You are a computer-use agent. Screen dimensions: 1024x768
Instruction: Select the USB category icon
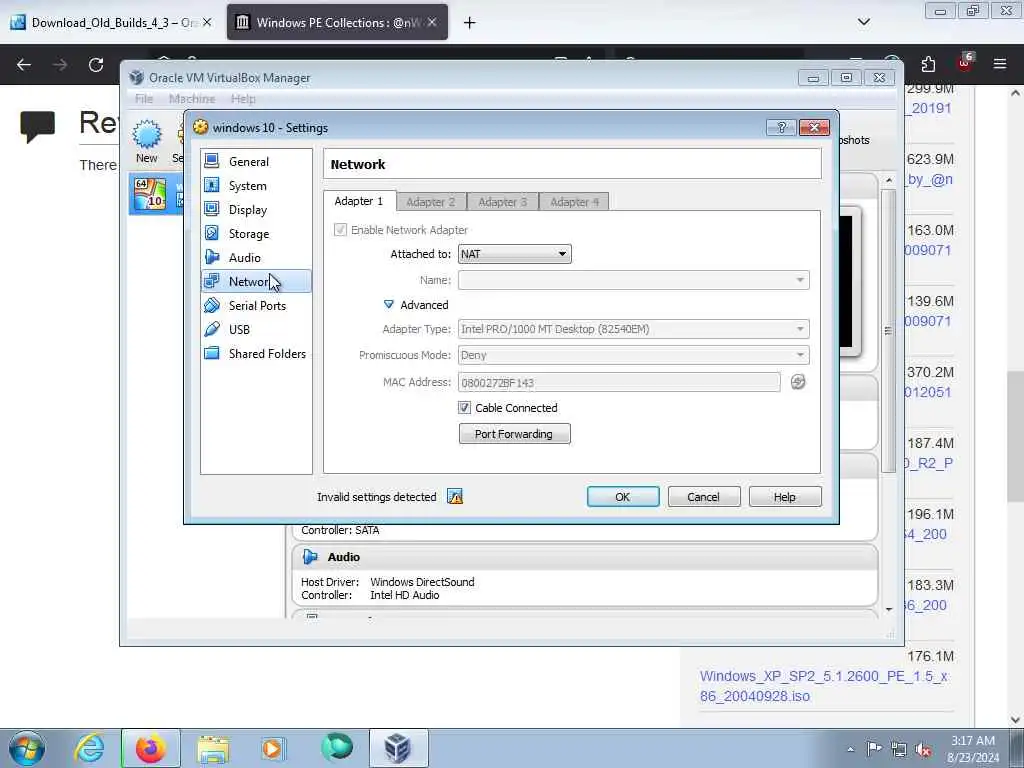click(x=212, y=329)
